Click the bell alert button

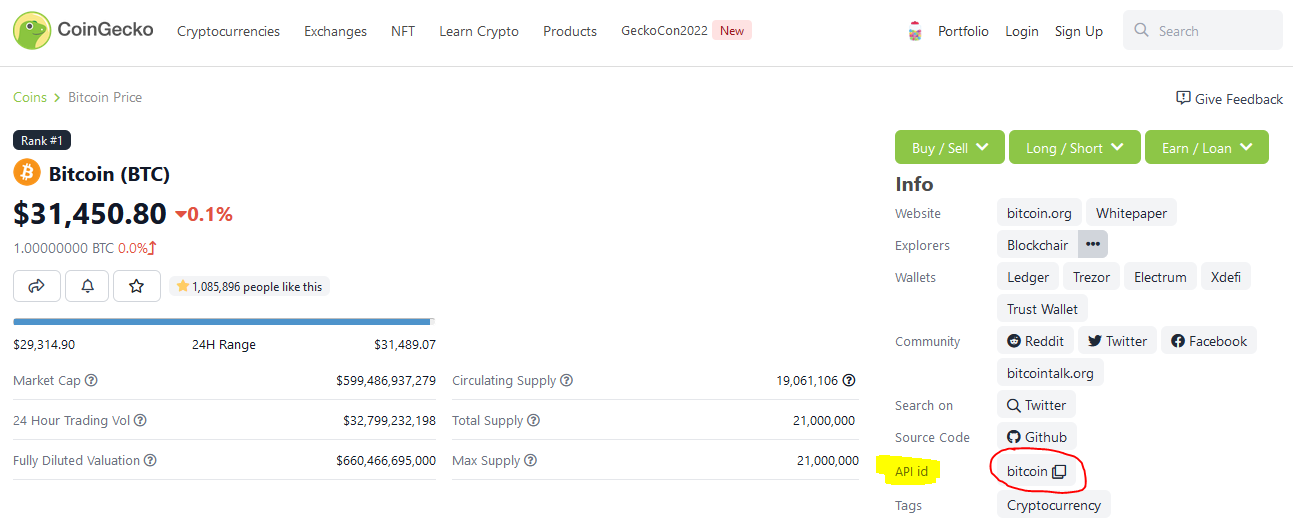[87, 286]
